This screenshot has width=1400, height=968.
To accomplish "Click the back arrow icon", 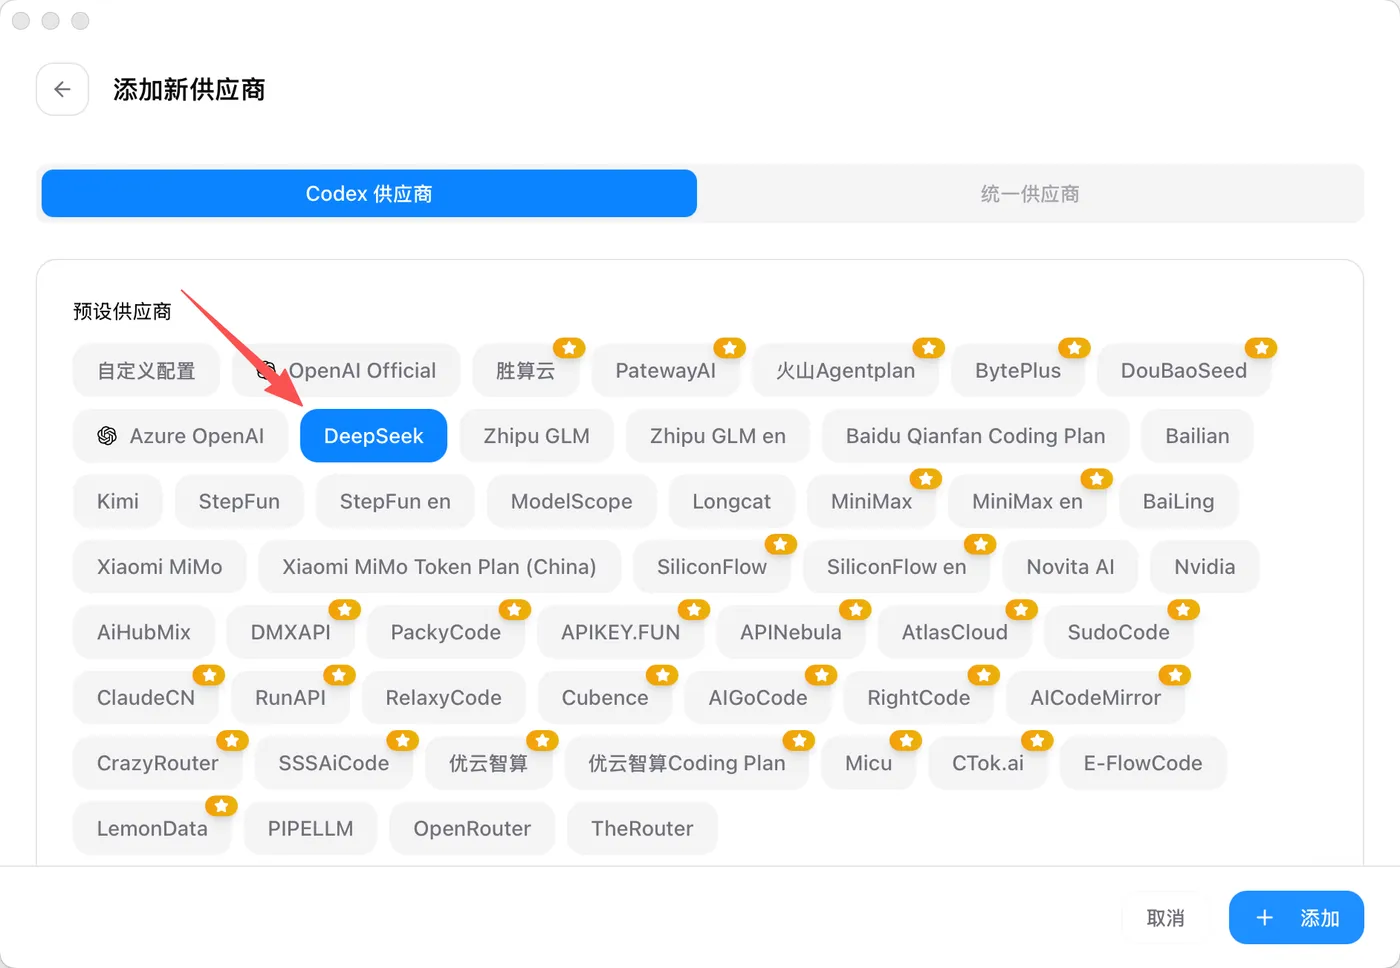I will coord(62,89).
